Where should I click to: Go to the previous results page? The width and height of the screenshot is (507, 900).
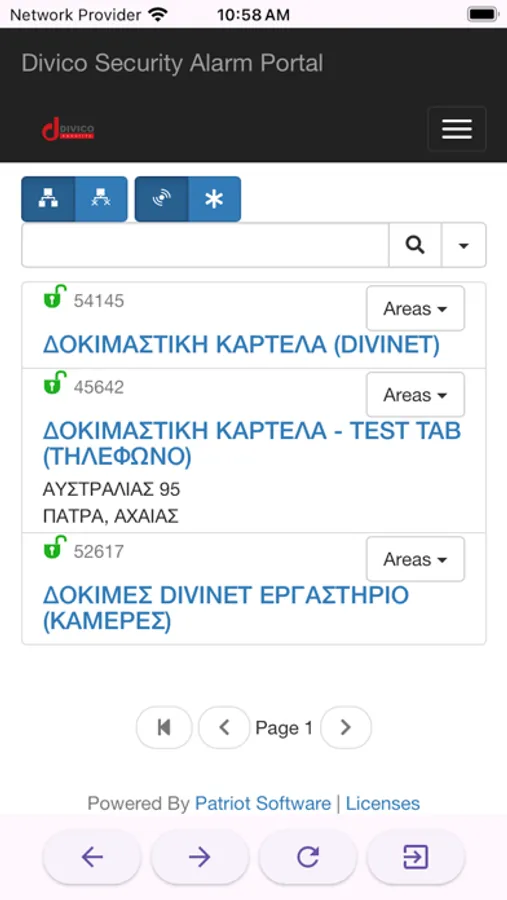click(224, 728)
